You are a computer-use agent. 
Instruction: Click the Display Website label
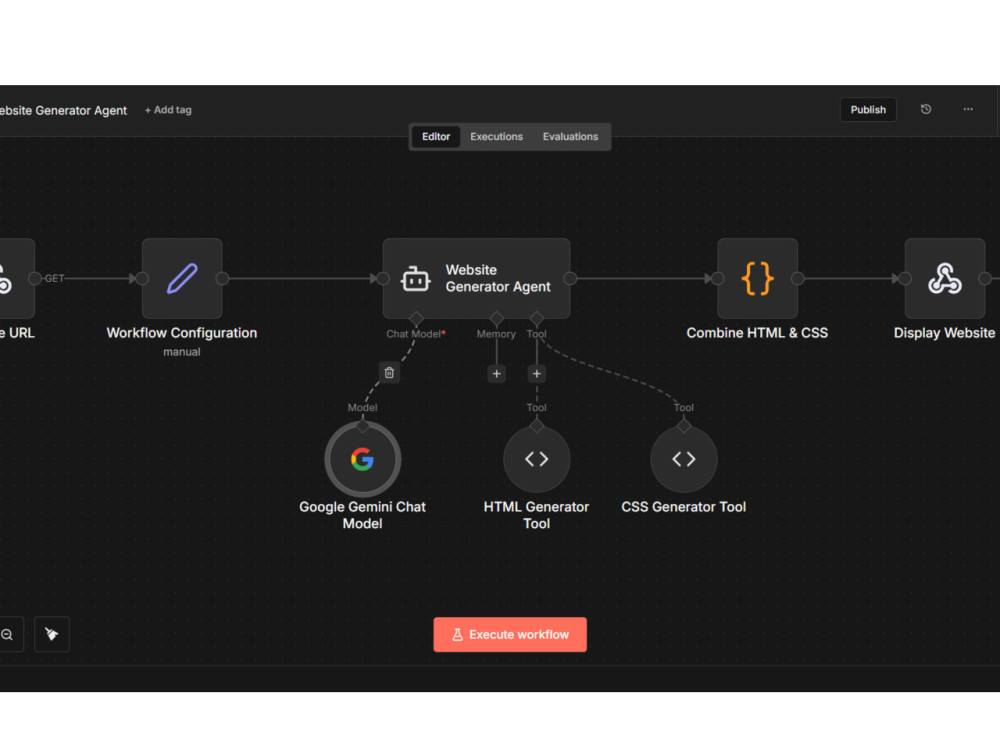[x=945, y=333]
